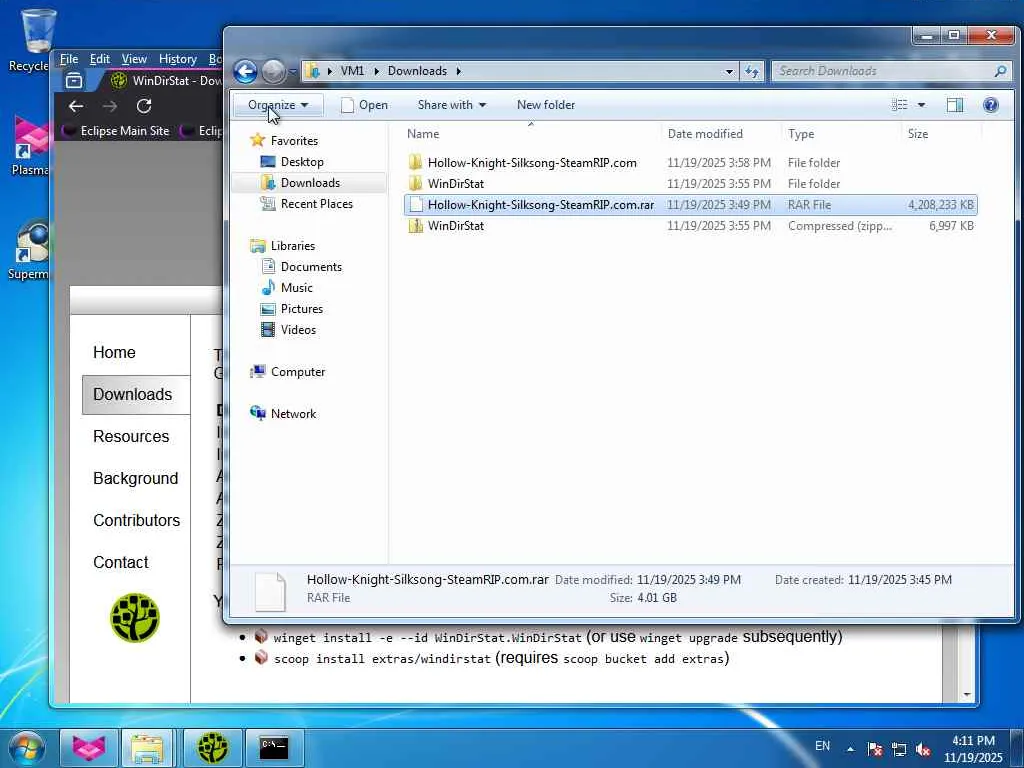Open the browser's View menu
The height and width of the screenshot is (768, 1024).
[x=134, y=59]
